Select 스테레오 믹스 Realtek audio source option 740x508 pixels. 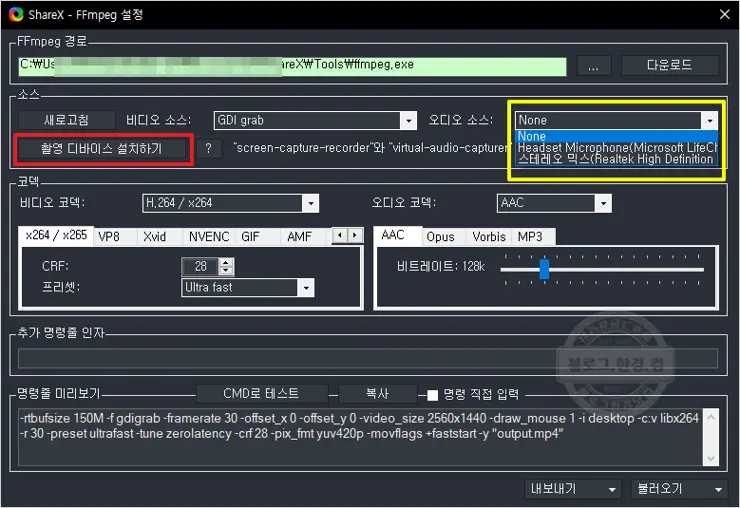[x=616, y=159]
